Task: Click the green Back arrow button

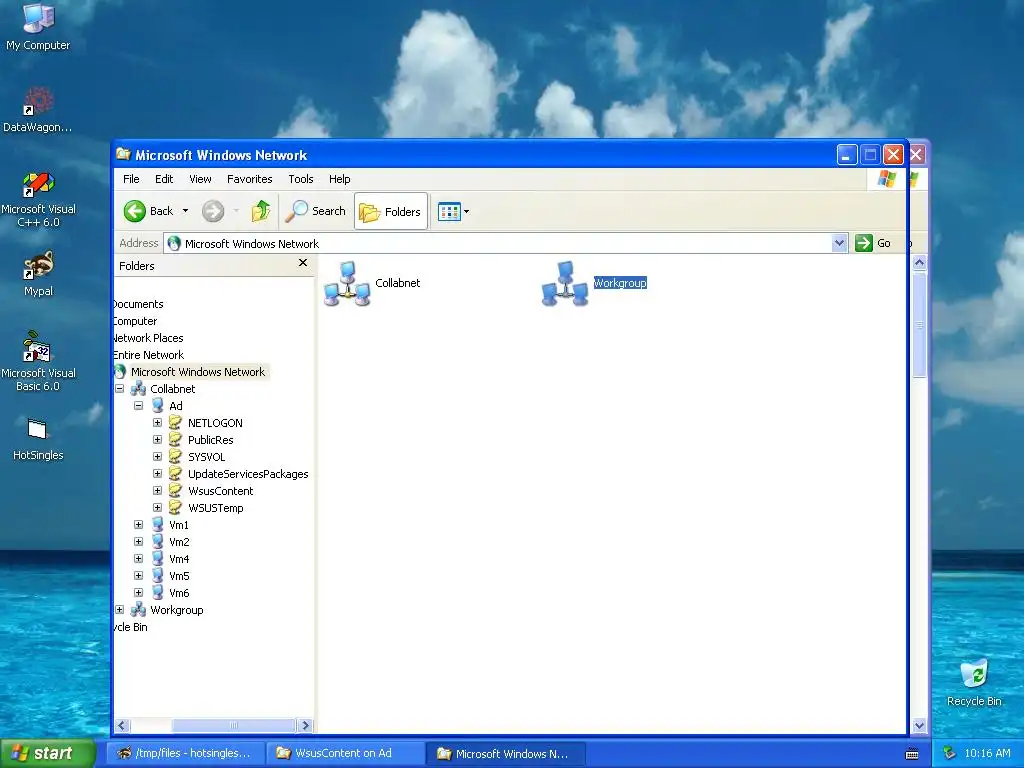Action: click(x=135, y=211)
